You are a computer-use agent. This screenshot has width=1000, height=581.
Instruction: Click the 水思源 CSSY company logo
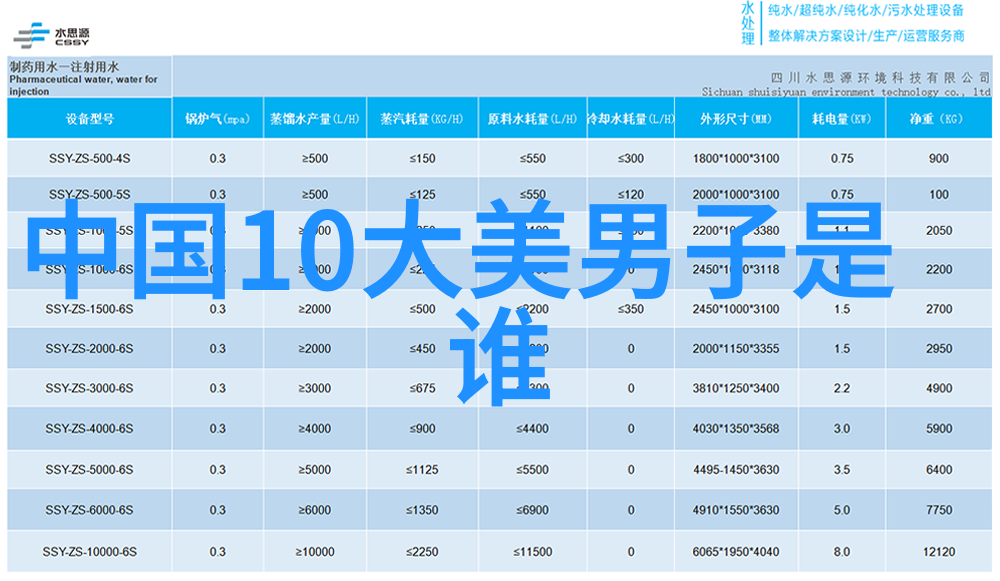pos(52,36)
